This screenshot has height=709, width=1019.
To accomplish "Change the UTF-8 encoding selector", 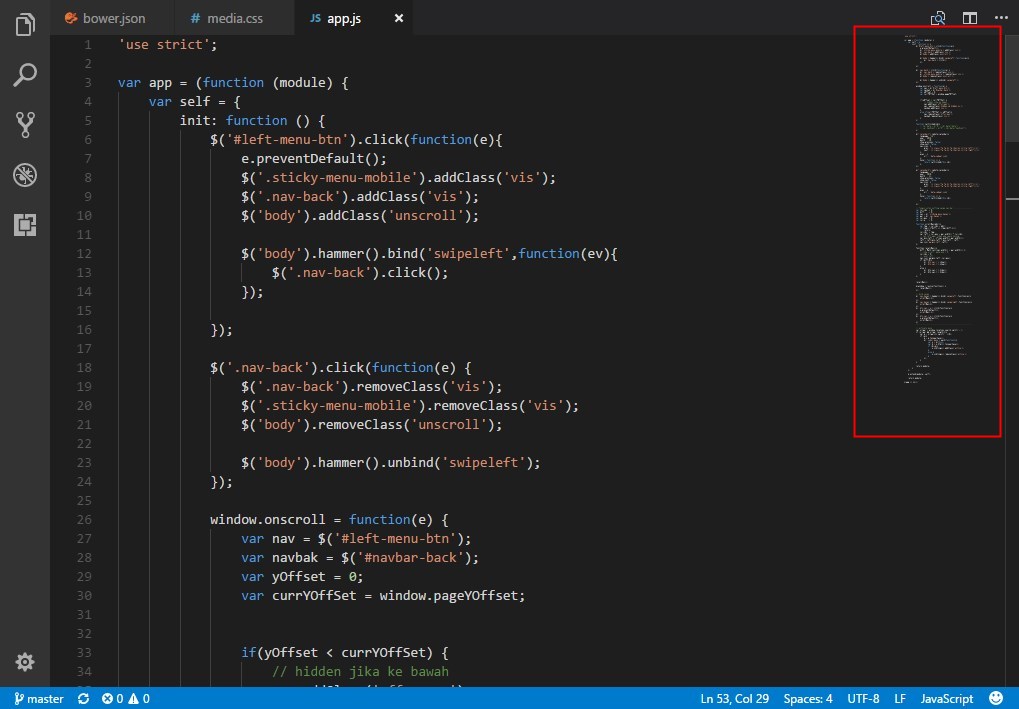I will (862, 698).
